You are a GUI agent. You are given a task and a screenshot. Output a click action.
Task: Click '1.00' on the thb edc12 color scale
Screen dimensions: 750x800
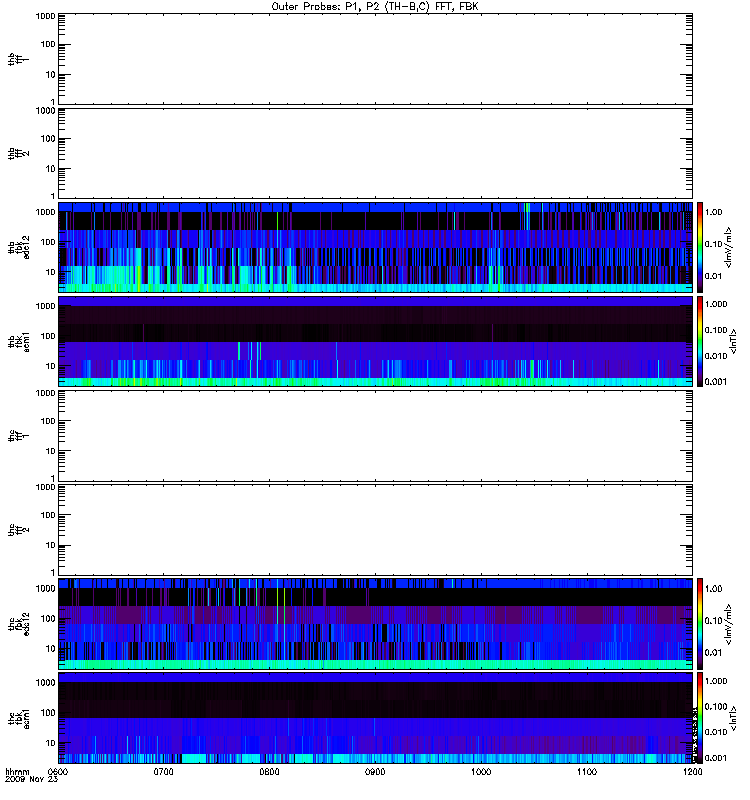(x=713, y=212)
